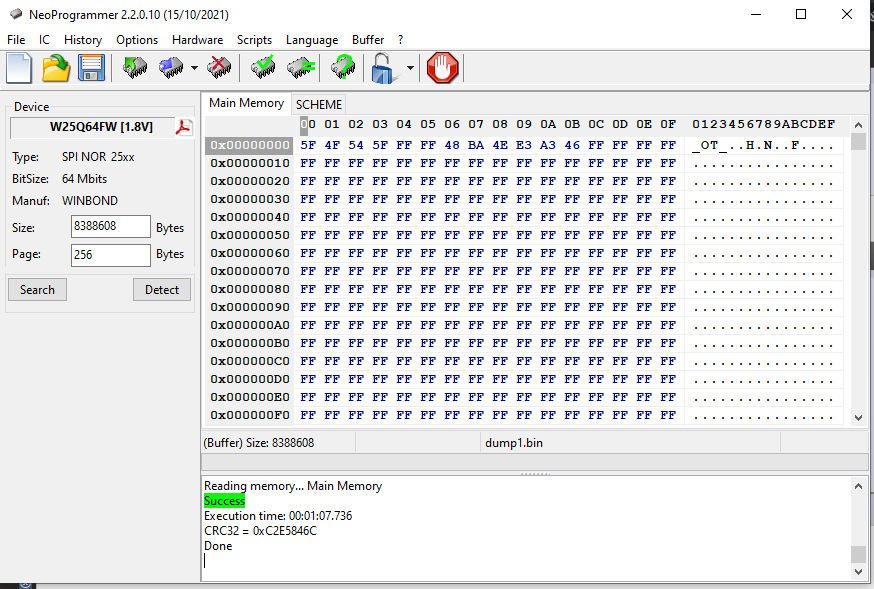
Task: Click the Size bytes input field
Action: pyautogui.click(x=110, y=227)
